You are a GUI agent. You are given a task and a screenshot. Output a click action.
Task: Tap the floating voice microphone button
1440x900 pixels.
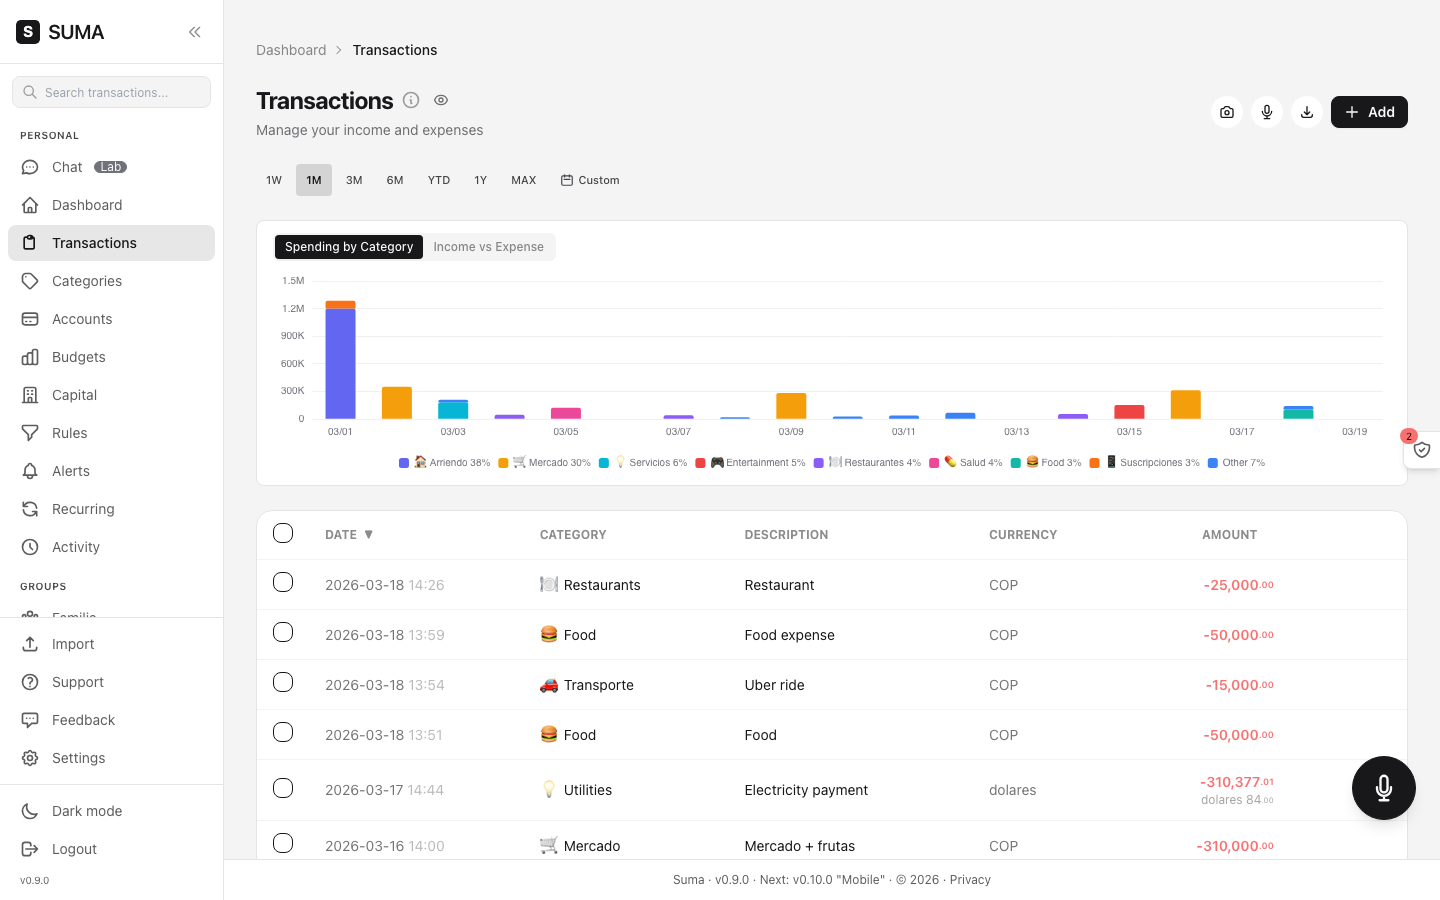[x=1384, y=788]
